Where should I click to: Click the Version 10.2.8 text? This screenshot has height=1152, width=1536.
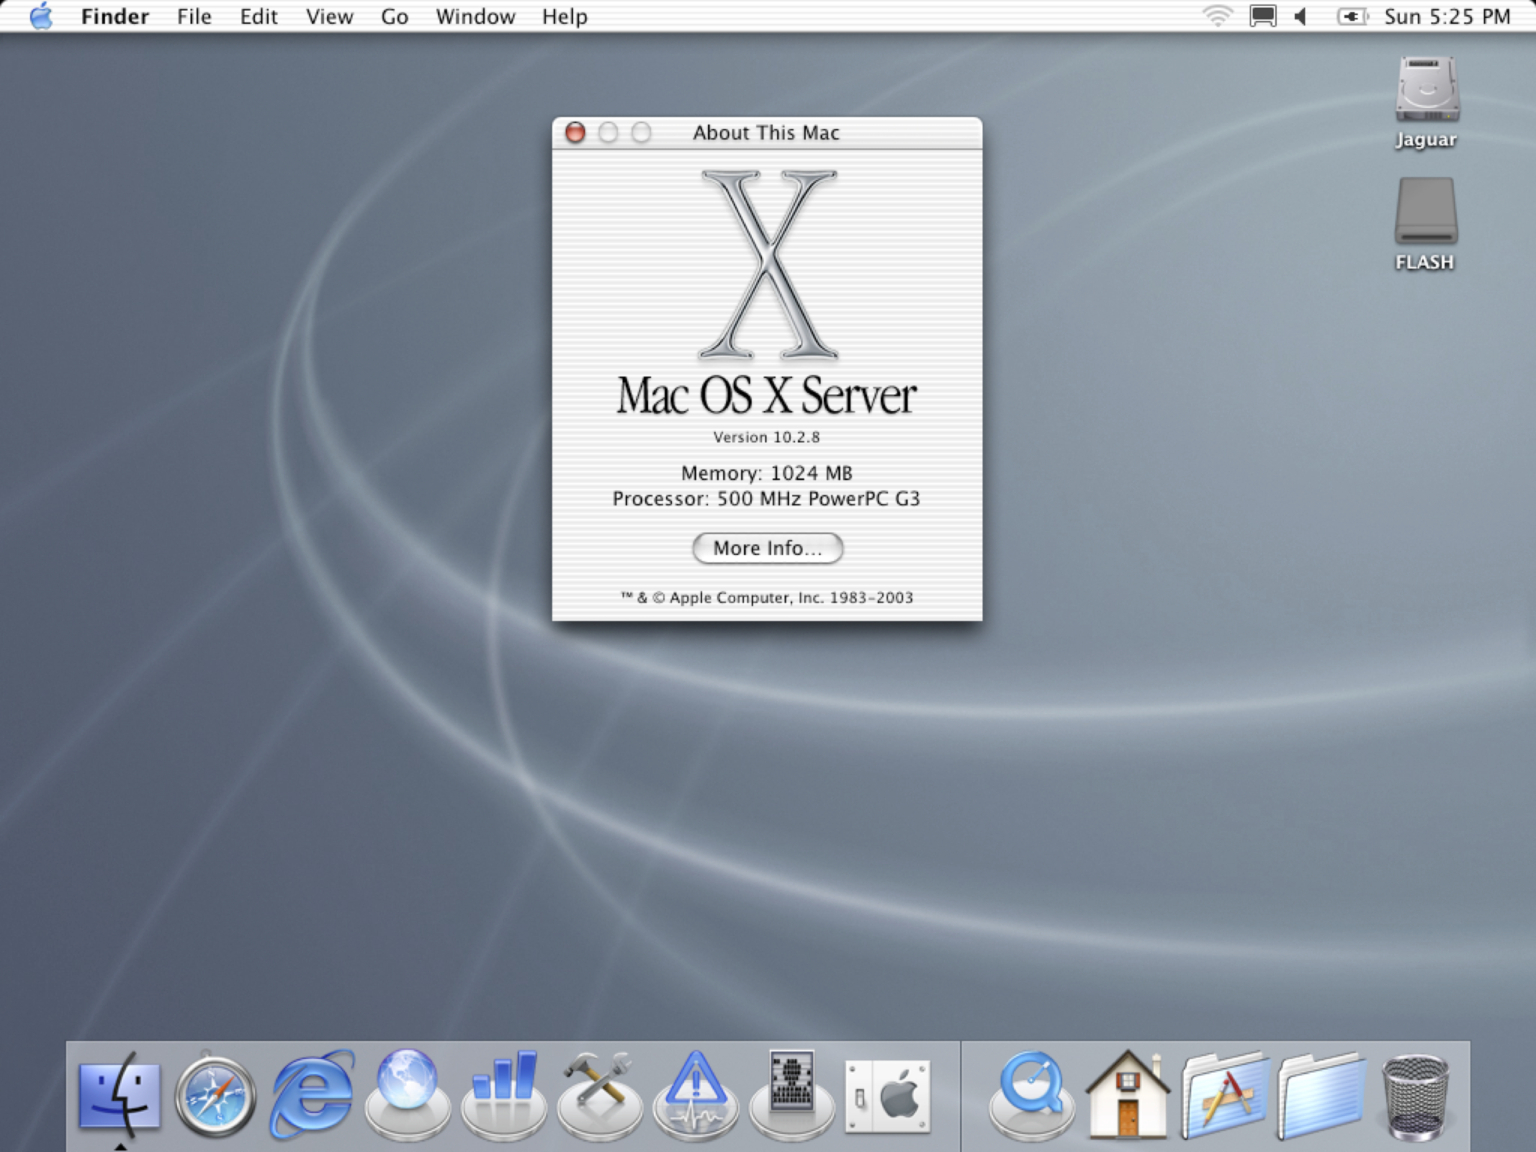[x=766, y=437]
